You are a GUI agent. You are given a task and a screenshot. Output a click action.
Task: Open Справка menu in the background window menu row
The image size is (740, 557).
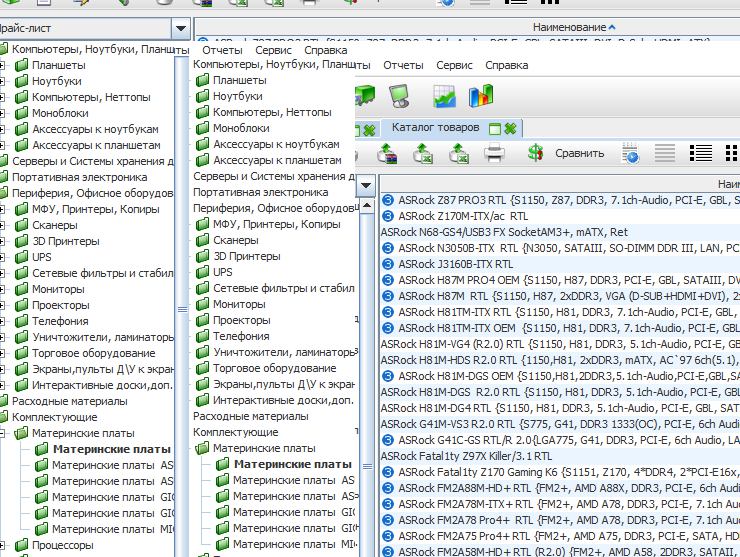click(326, 50)
